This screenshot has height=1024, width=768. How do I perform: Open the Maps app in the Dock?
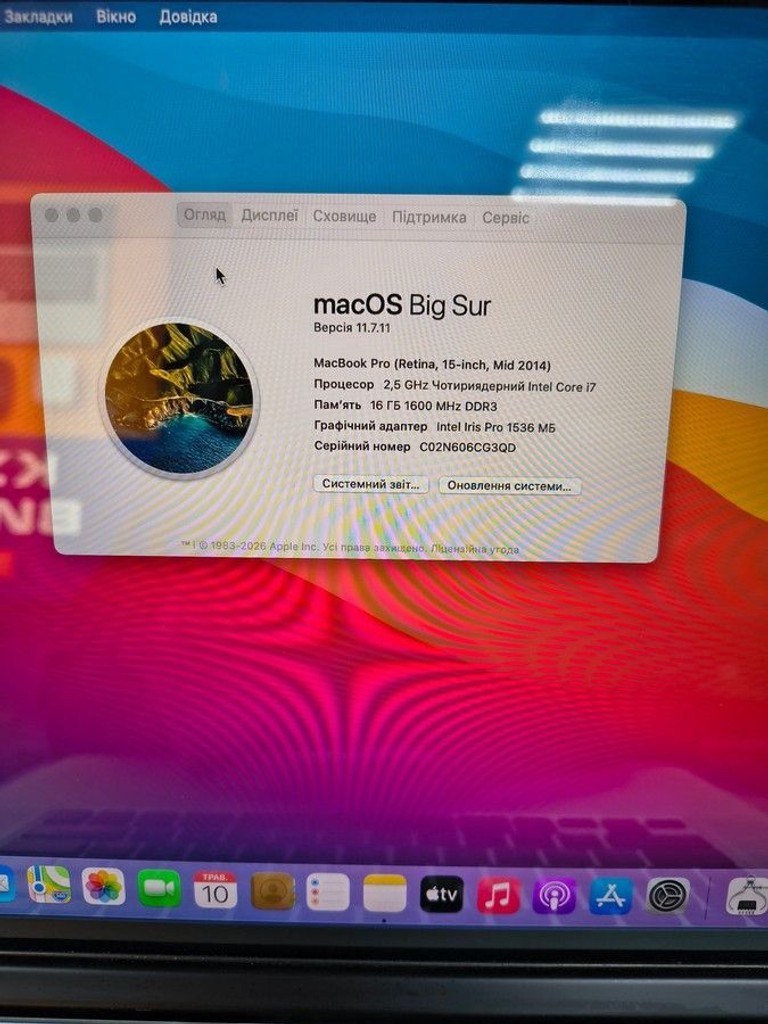pos(49,884)
